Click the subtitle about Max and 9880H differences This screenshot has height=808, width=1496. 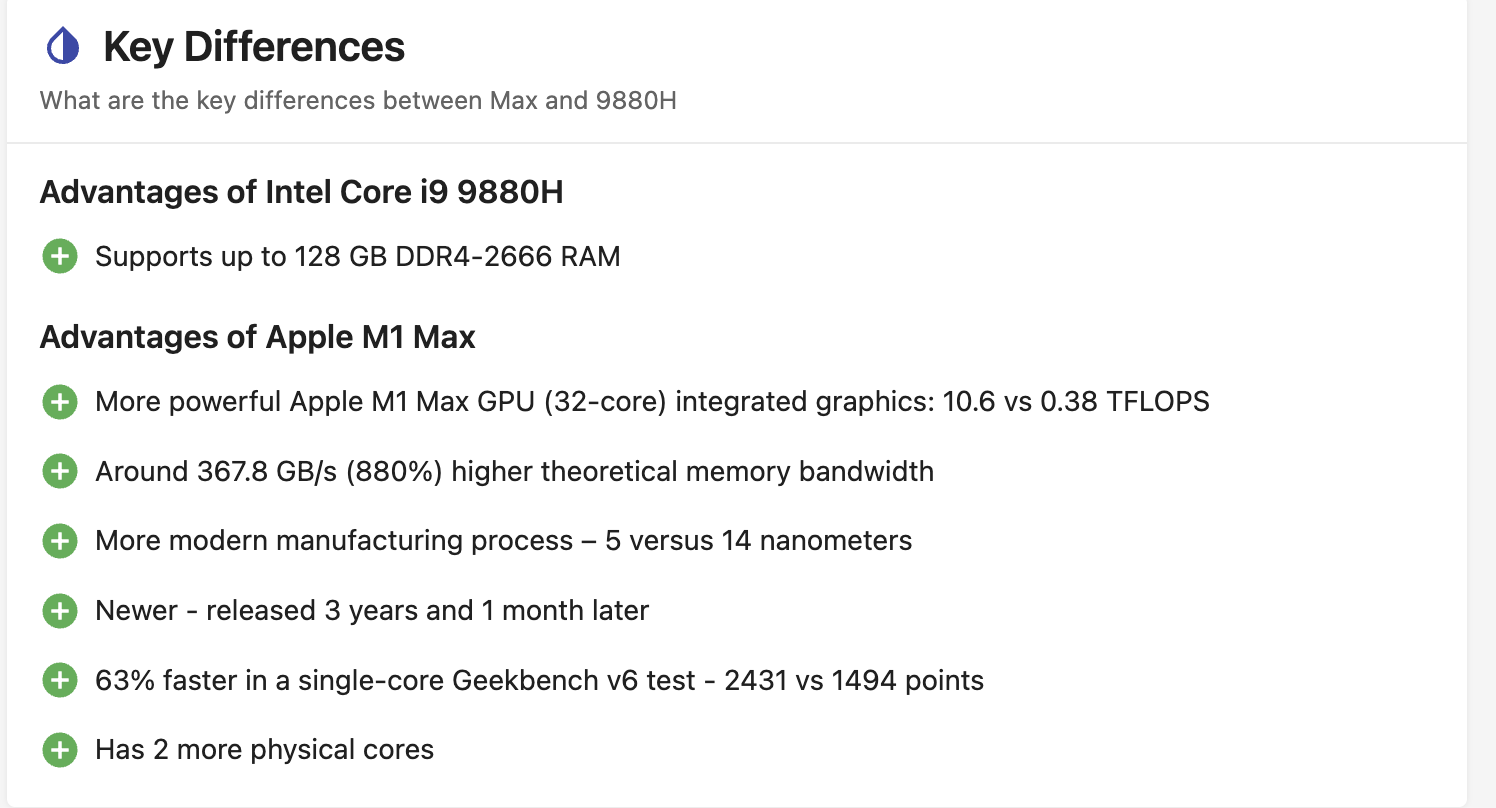(358, 101)
